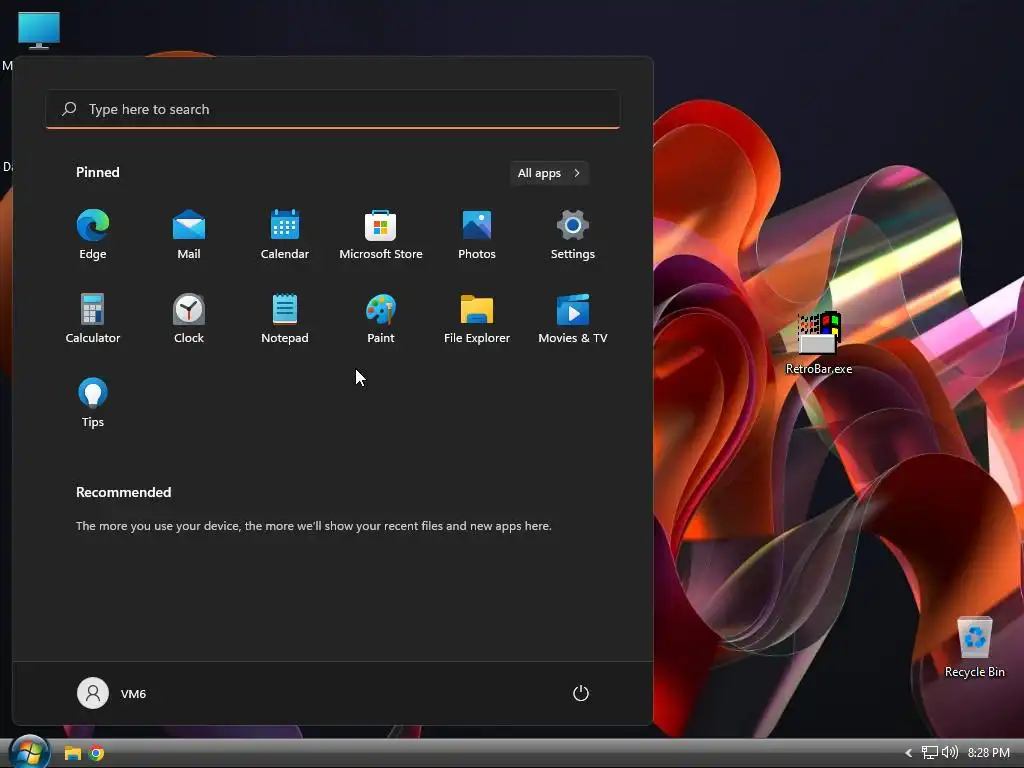Screen dimensions: 1024x768
Task: Click the search magnifier icon
Action: pyautogui.click(x=69, y=109)
